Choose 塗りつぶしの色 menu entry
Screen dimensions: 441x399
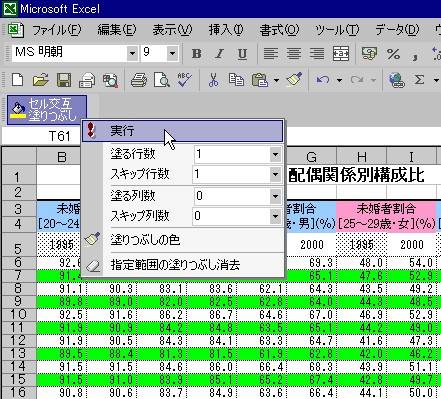click(x=183, y=239)
